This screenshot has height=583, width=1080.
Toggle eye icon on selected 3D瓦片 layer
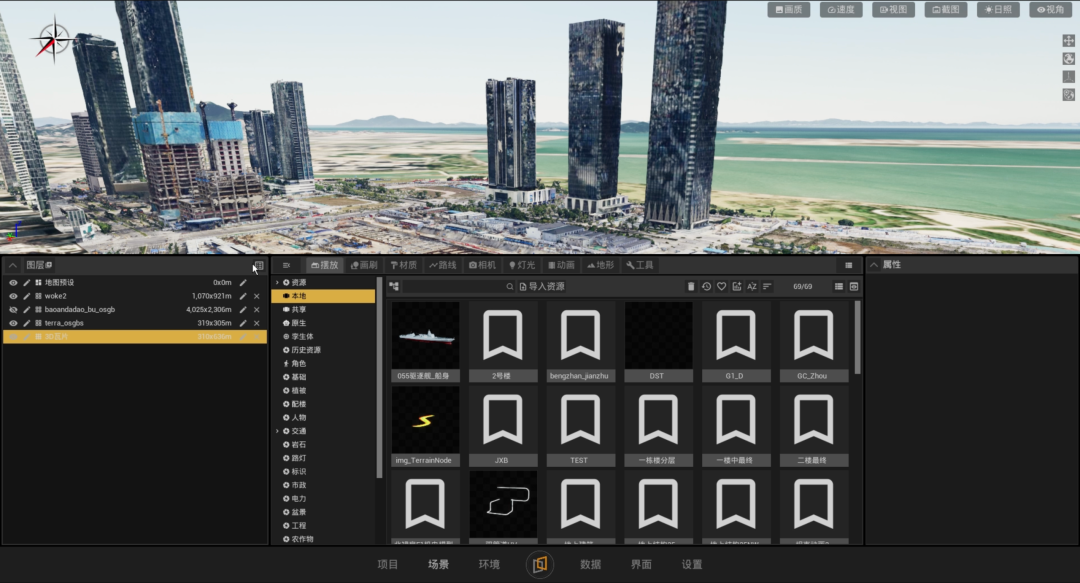point(13,336)
